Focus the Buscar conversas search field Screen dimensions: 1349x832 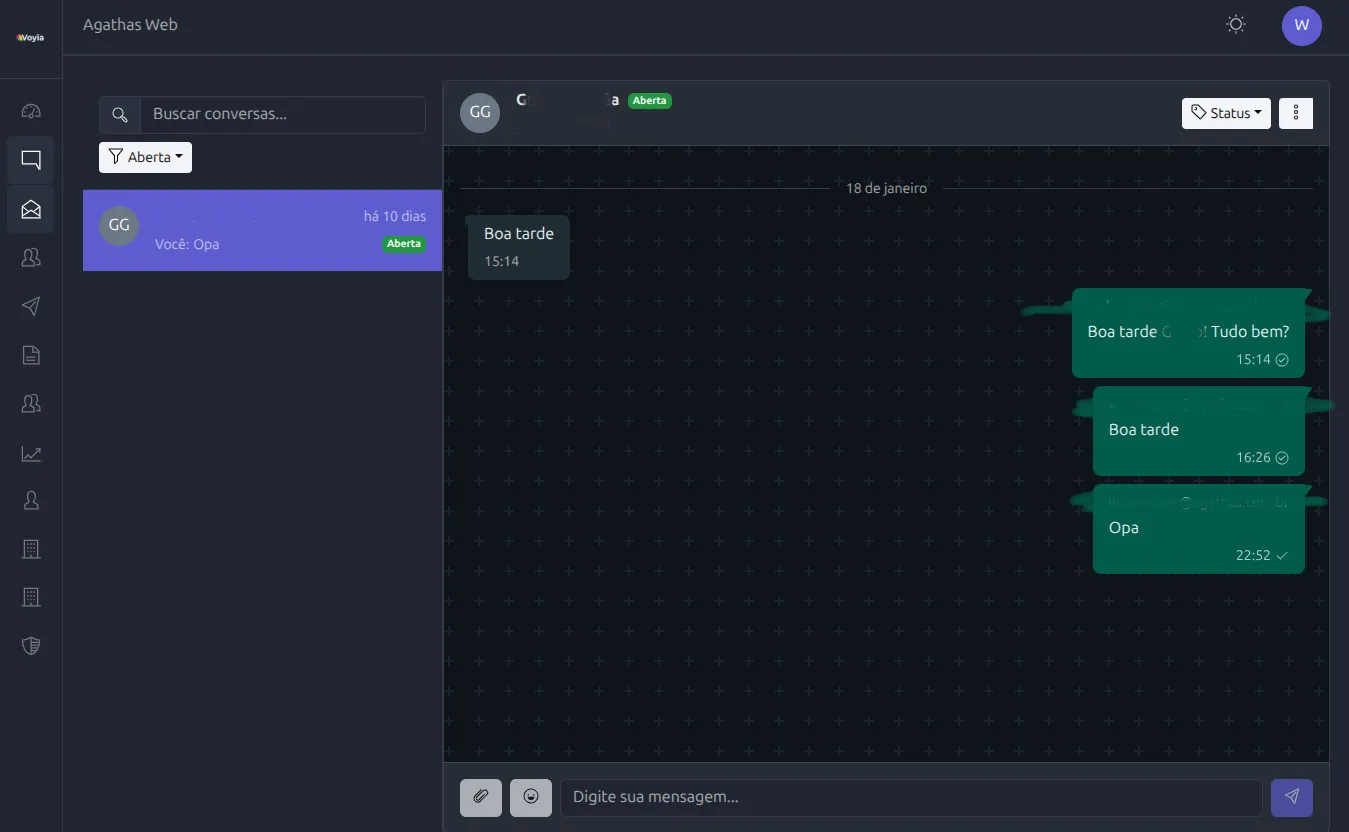[x=282, y=115]
